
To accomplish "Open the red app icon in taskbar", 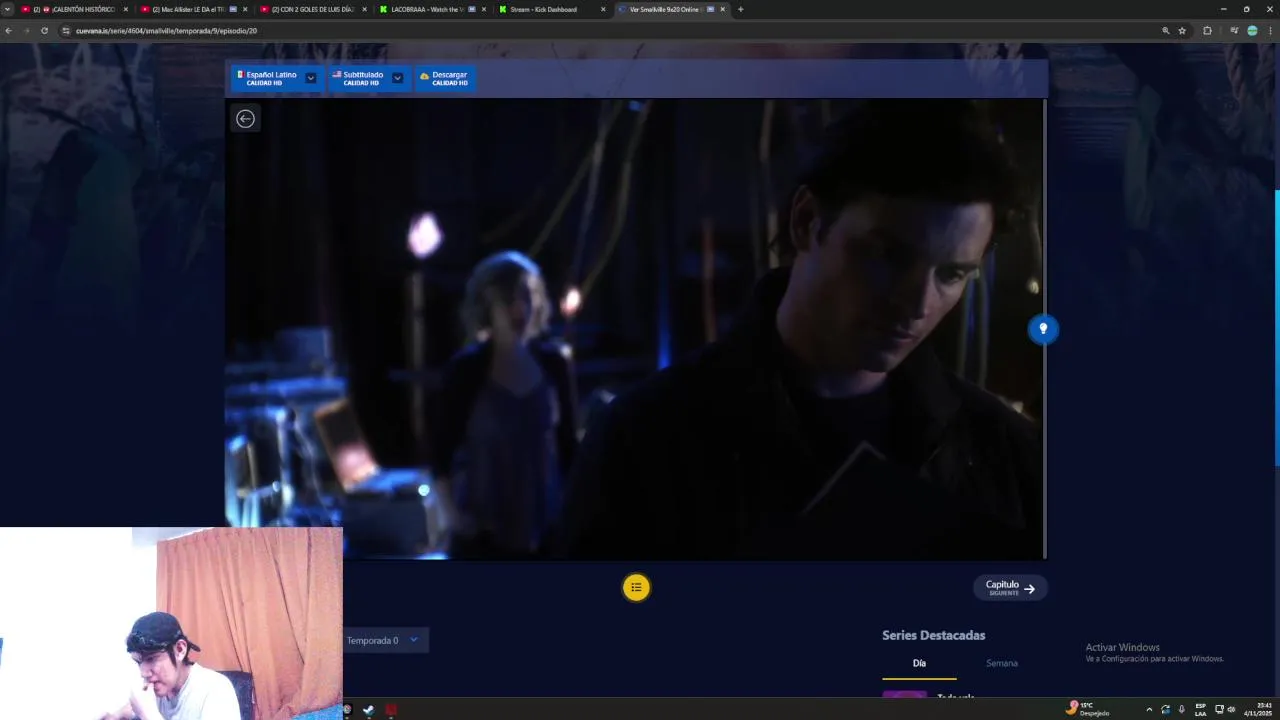I will click(391, 710).
